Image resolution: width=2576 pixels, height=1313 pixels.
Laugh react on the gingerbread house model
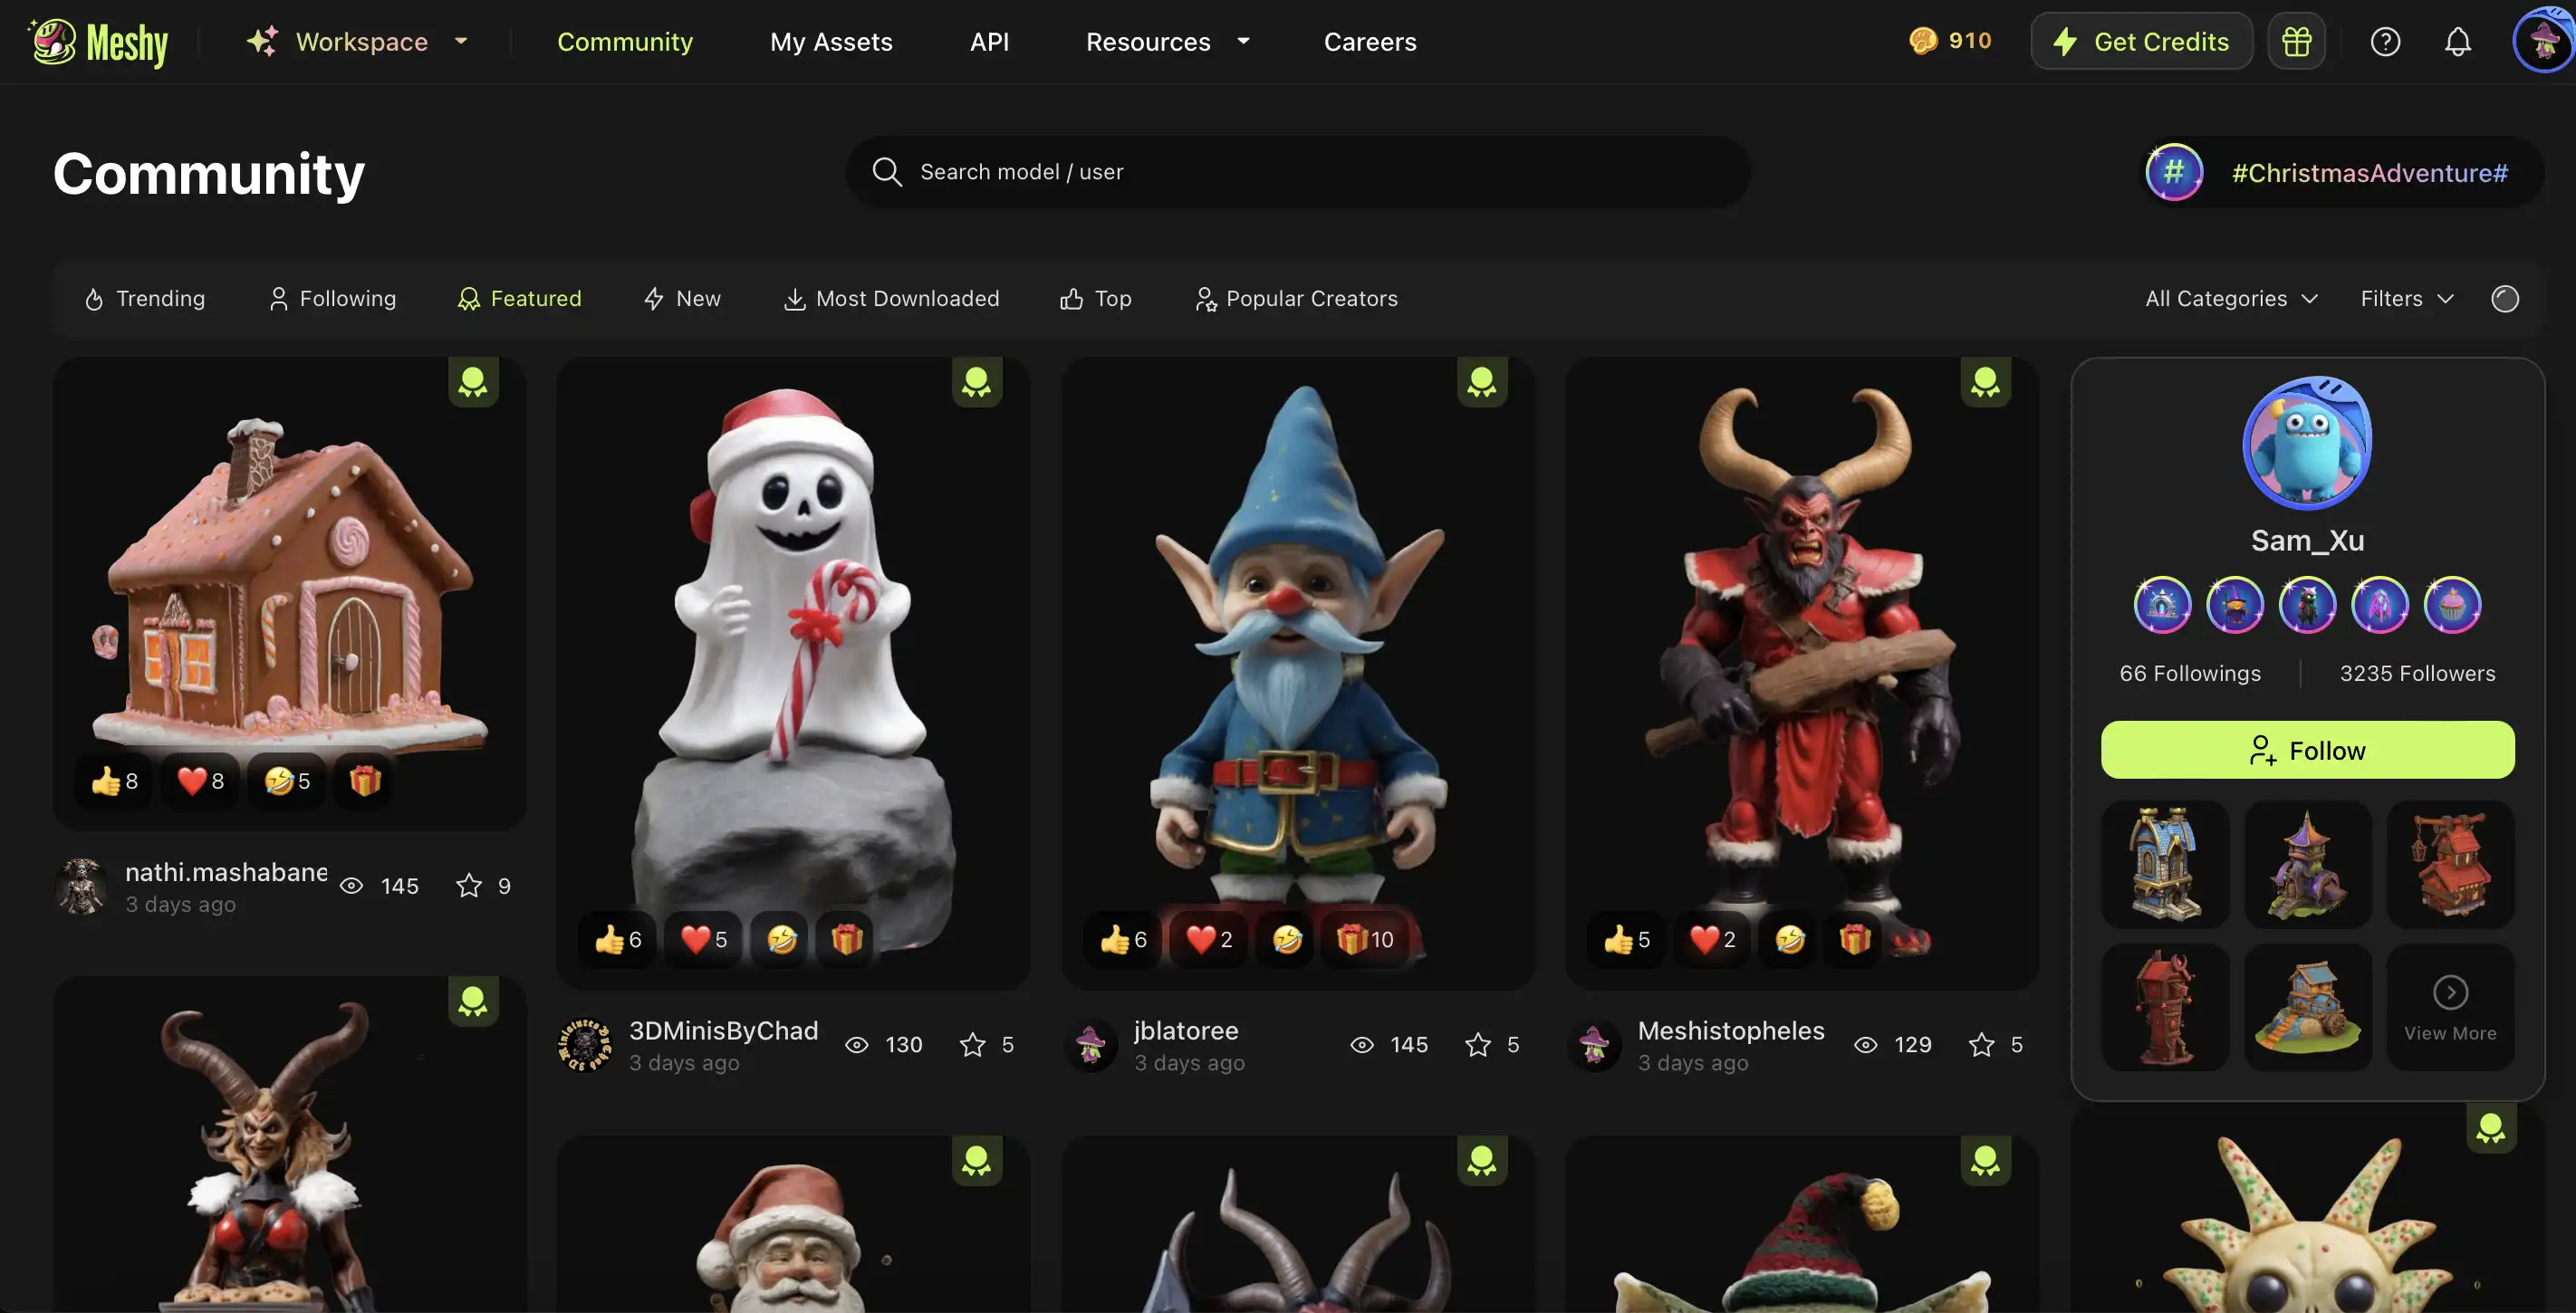(288, 781)
